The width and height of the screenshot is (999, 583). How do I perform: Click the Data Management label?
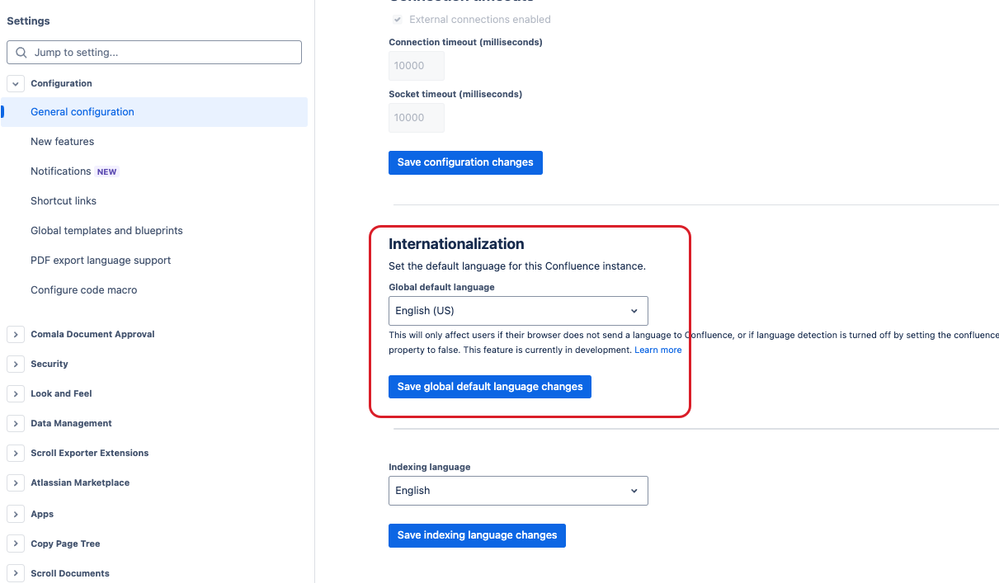tap(71, 423)
